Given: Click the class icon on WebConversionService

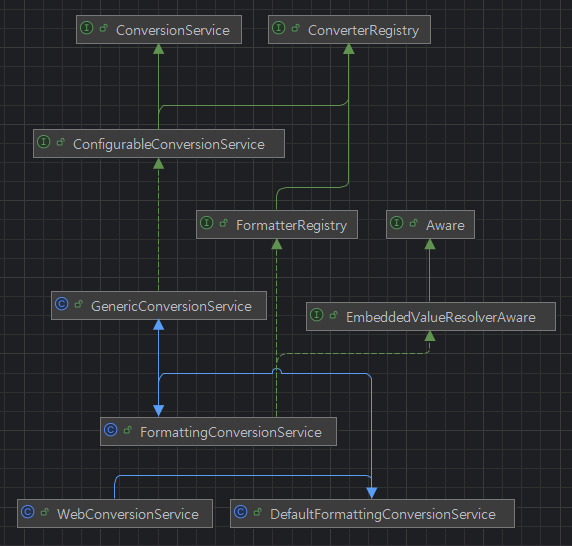Looking at the screenshot, I should [28, 512].
